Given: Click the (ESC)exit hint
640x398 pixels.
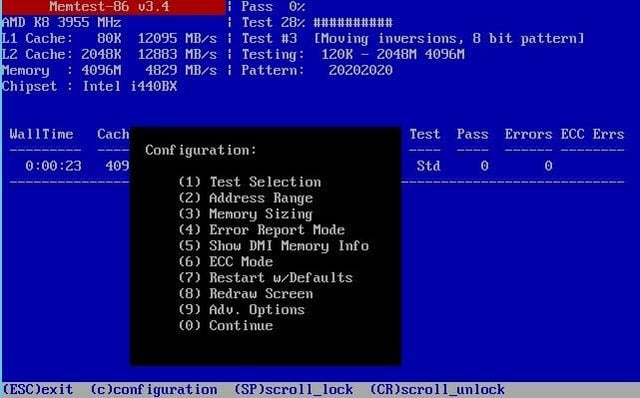Looking at the screenshot, I should tap(38, 389).
